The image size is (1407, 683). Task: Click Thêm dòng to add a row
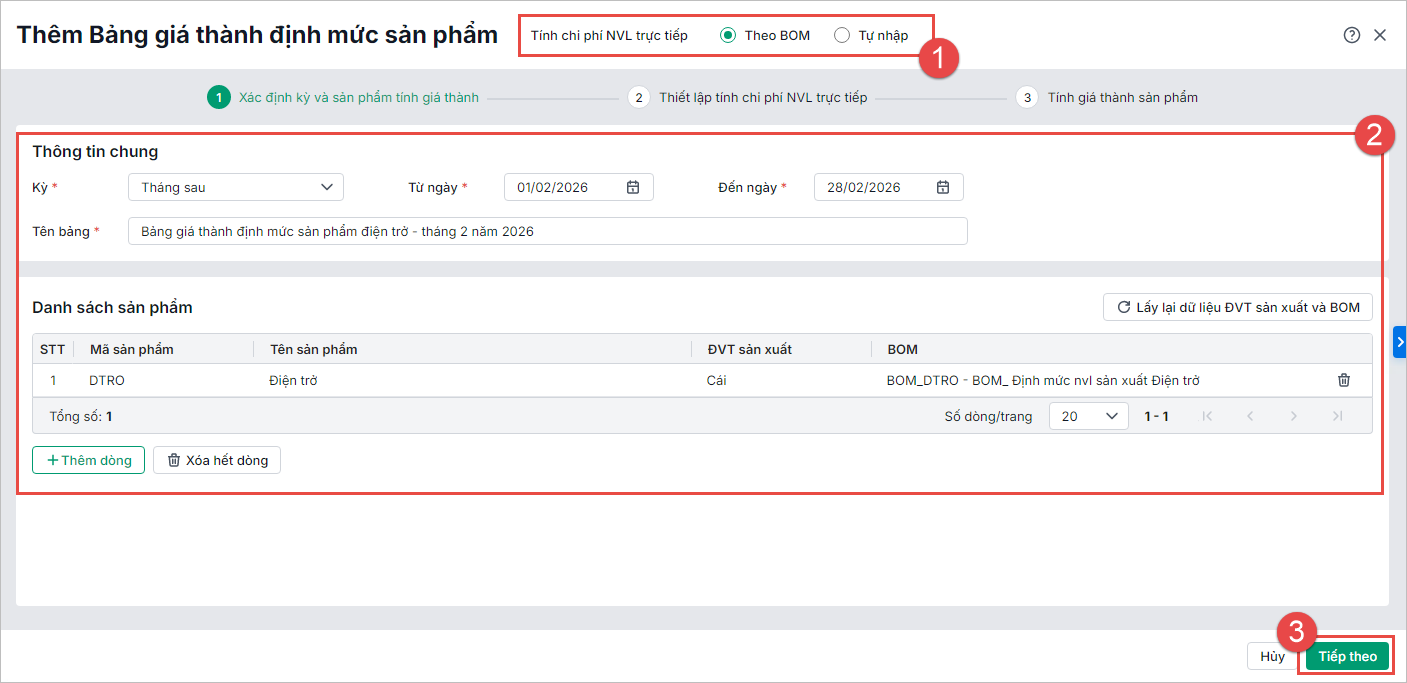click(89, 460)
